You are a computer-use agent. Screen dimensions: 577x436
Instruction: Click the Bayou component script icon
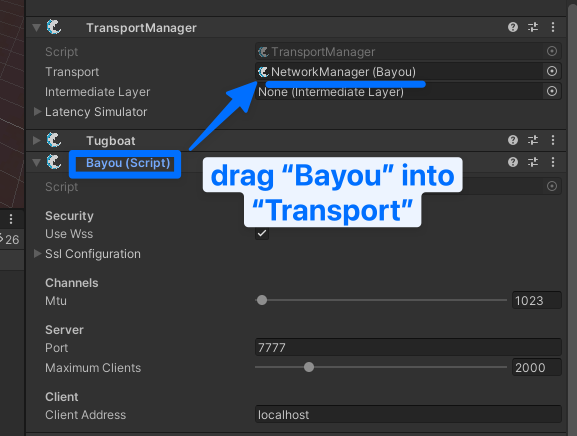[54, 162]
